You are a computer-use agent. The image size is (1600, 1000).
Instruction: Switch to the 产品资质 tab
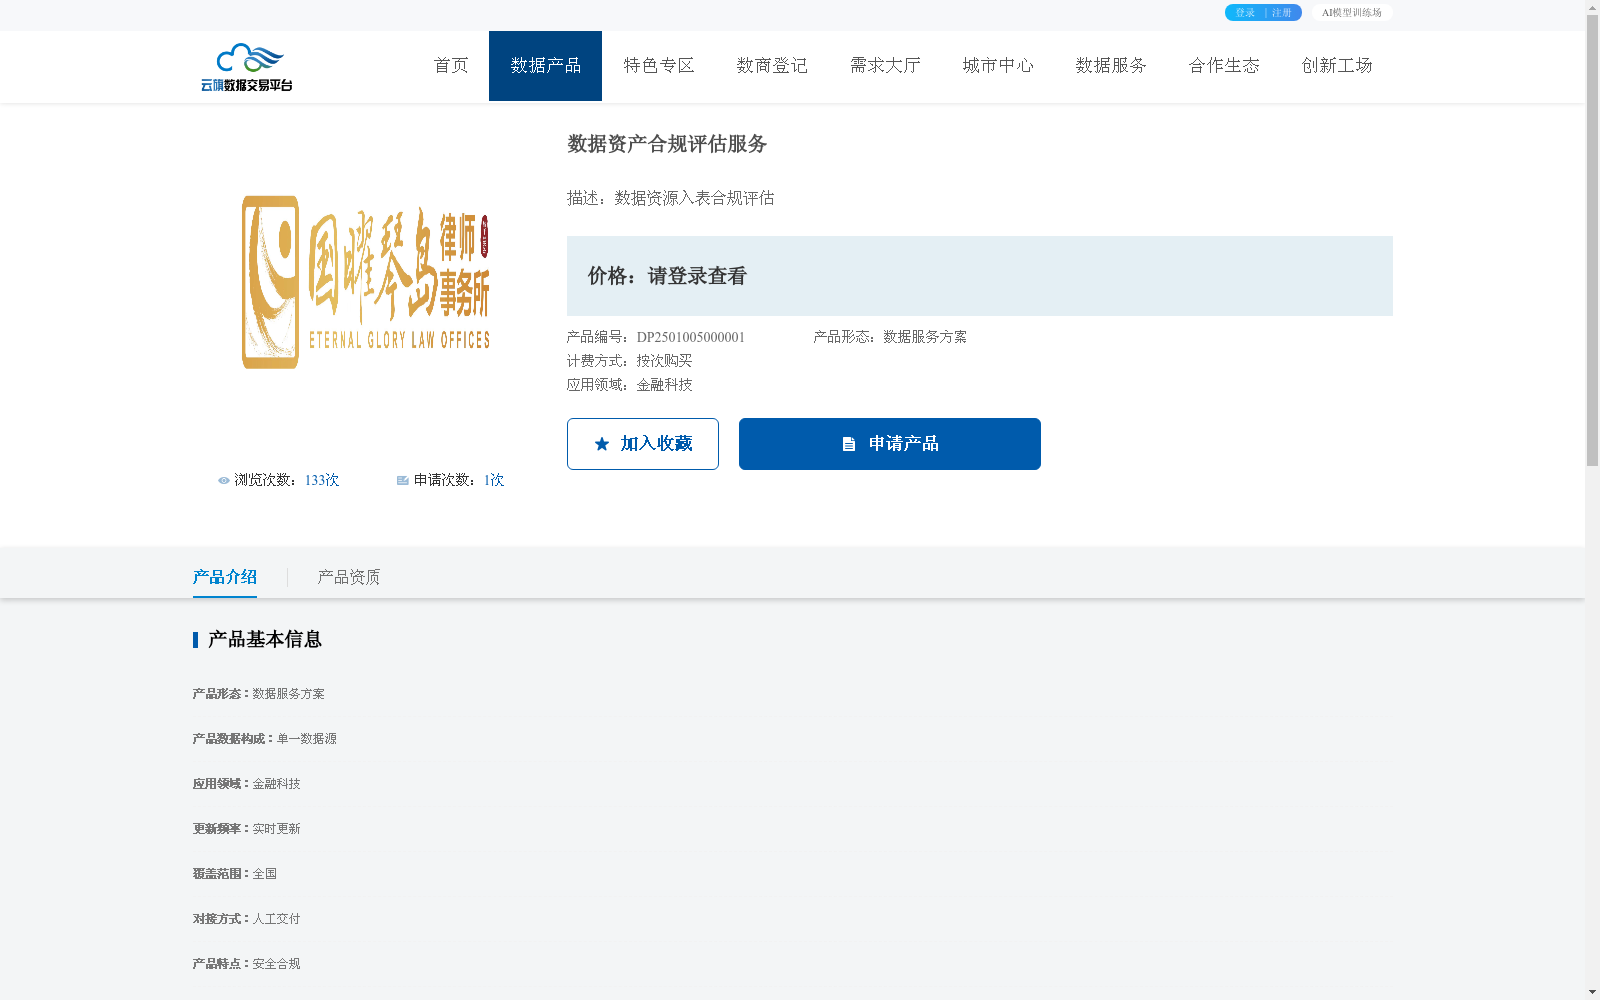pos(349,577)
